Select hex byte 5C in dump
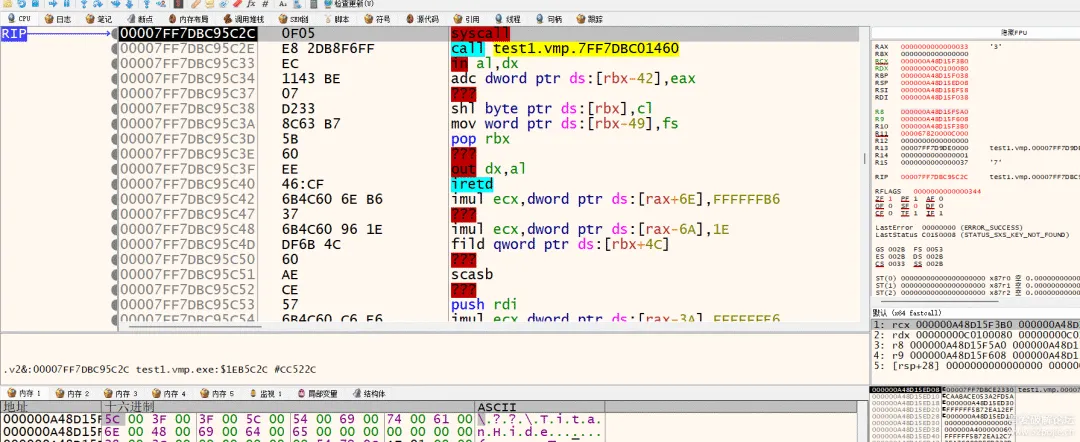 (x=113, y=419)
